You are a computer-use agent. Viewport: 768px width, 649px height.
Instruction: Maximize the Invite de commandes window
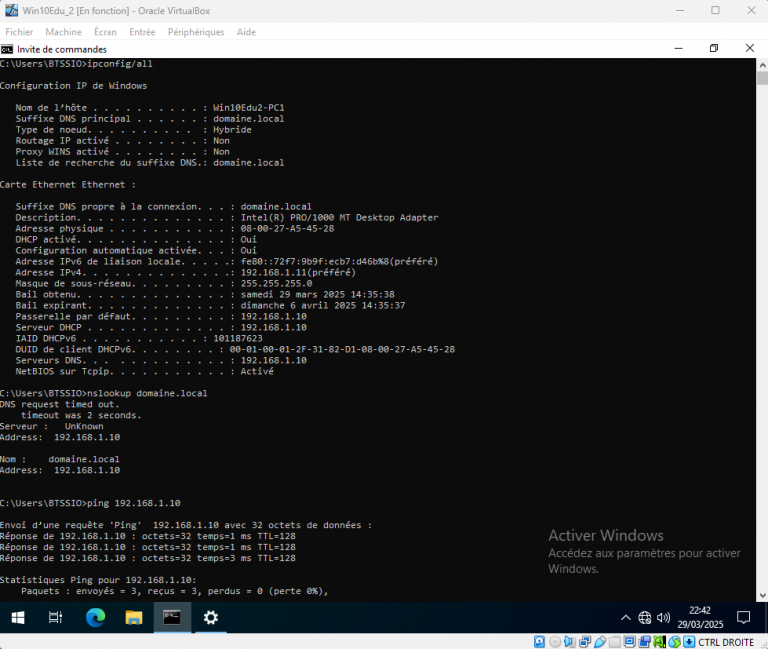pos(714,48)
